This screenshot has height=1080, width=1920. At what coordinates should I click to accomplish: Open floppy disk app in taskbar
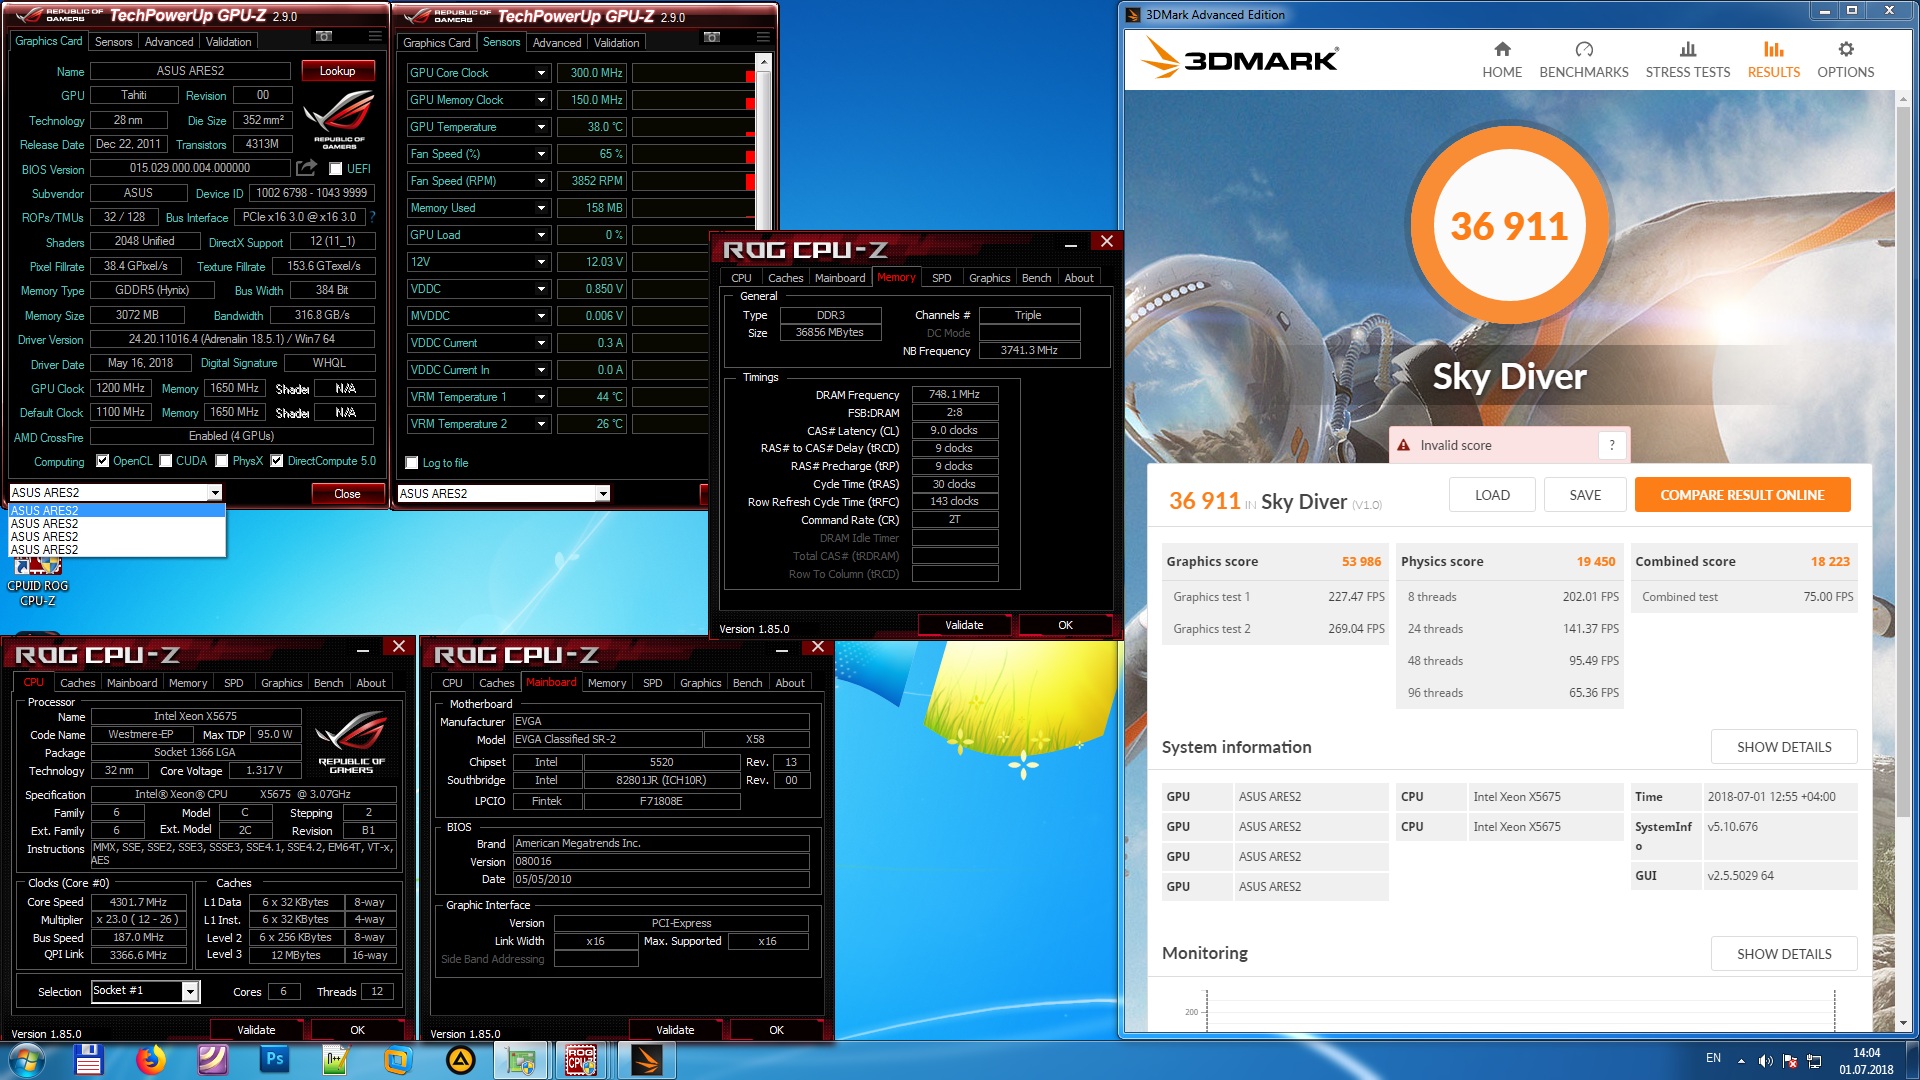(88, 1060)
